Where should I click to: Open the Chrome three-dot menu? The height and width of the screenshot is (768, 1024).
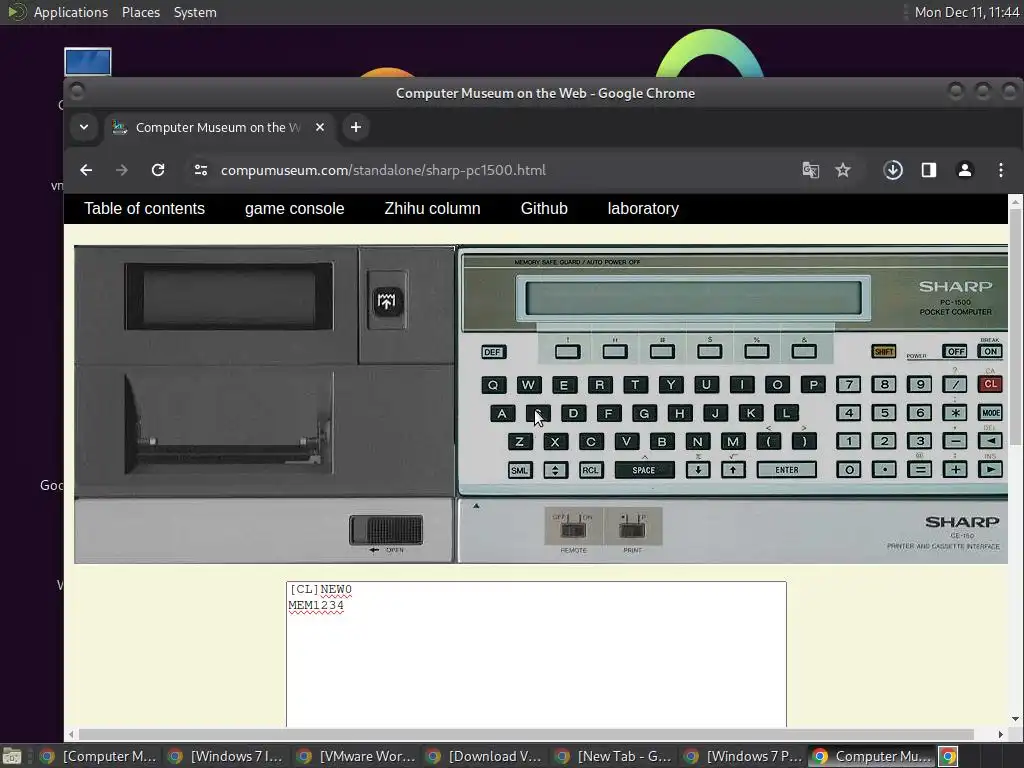pos(1000,170)
